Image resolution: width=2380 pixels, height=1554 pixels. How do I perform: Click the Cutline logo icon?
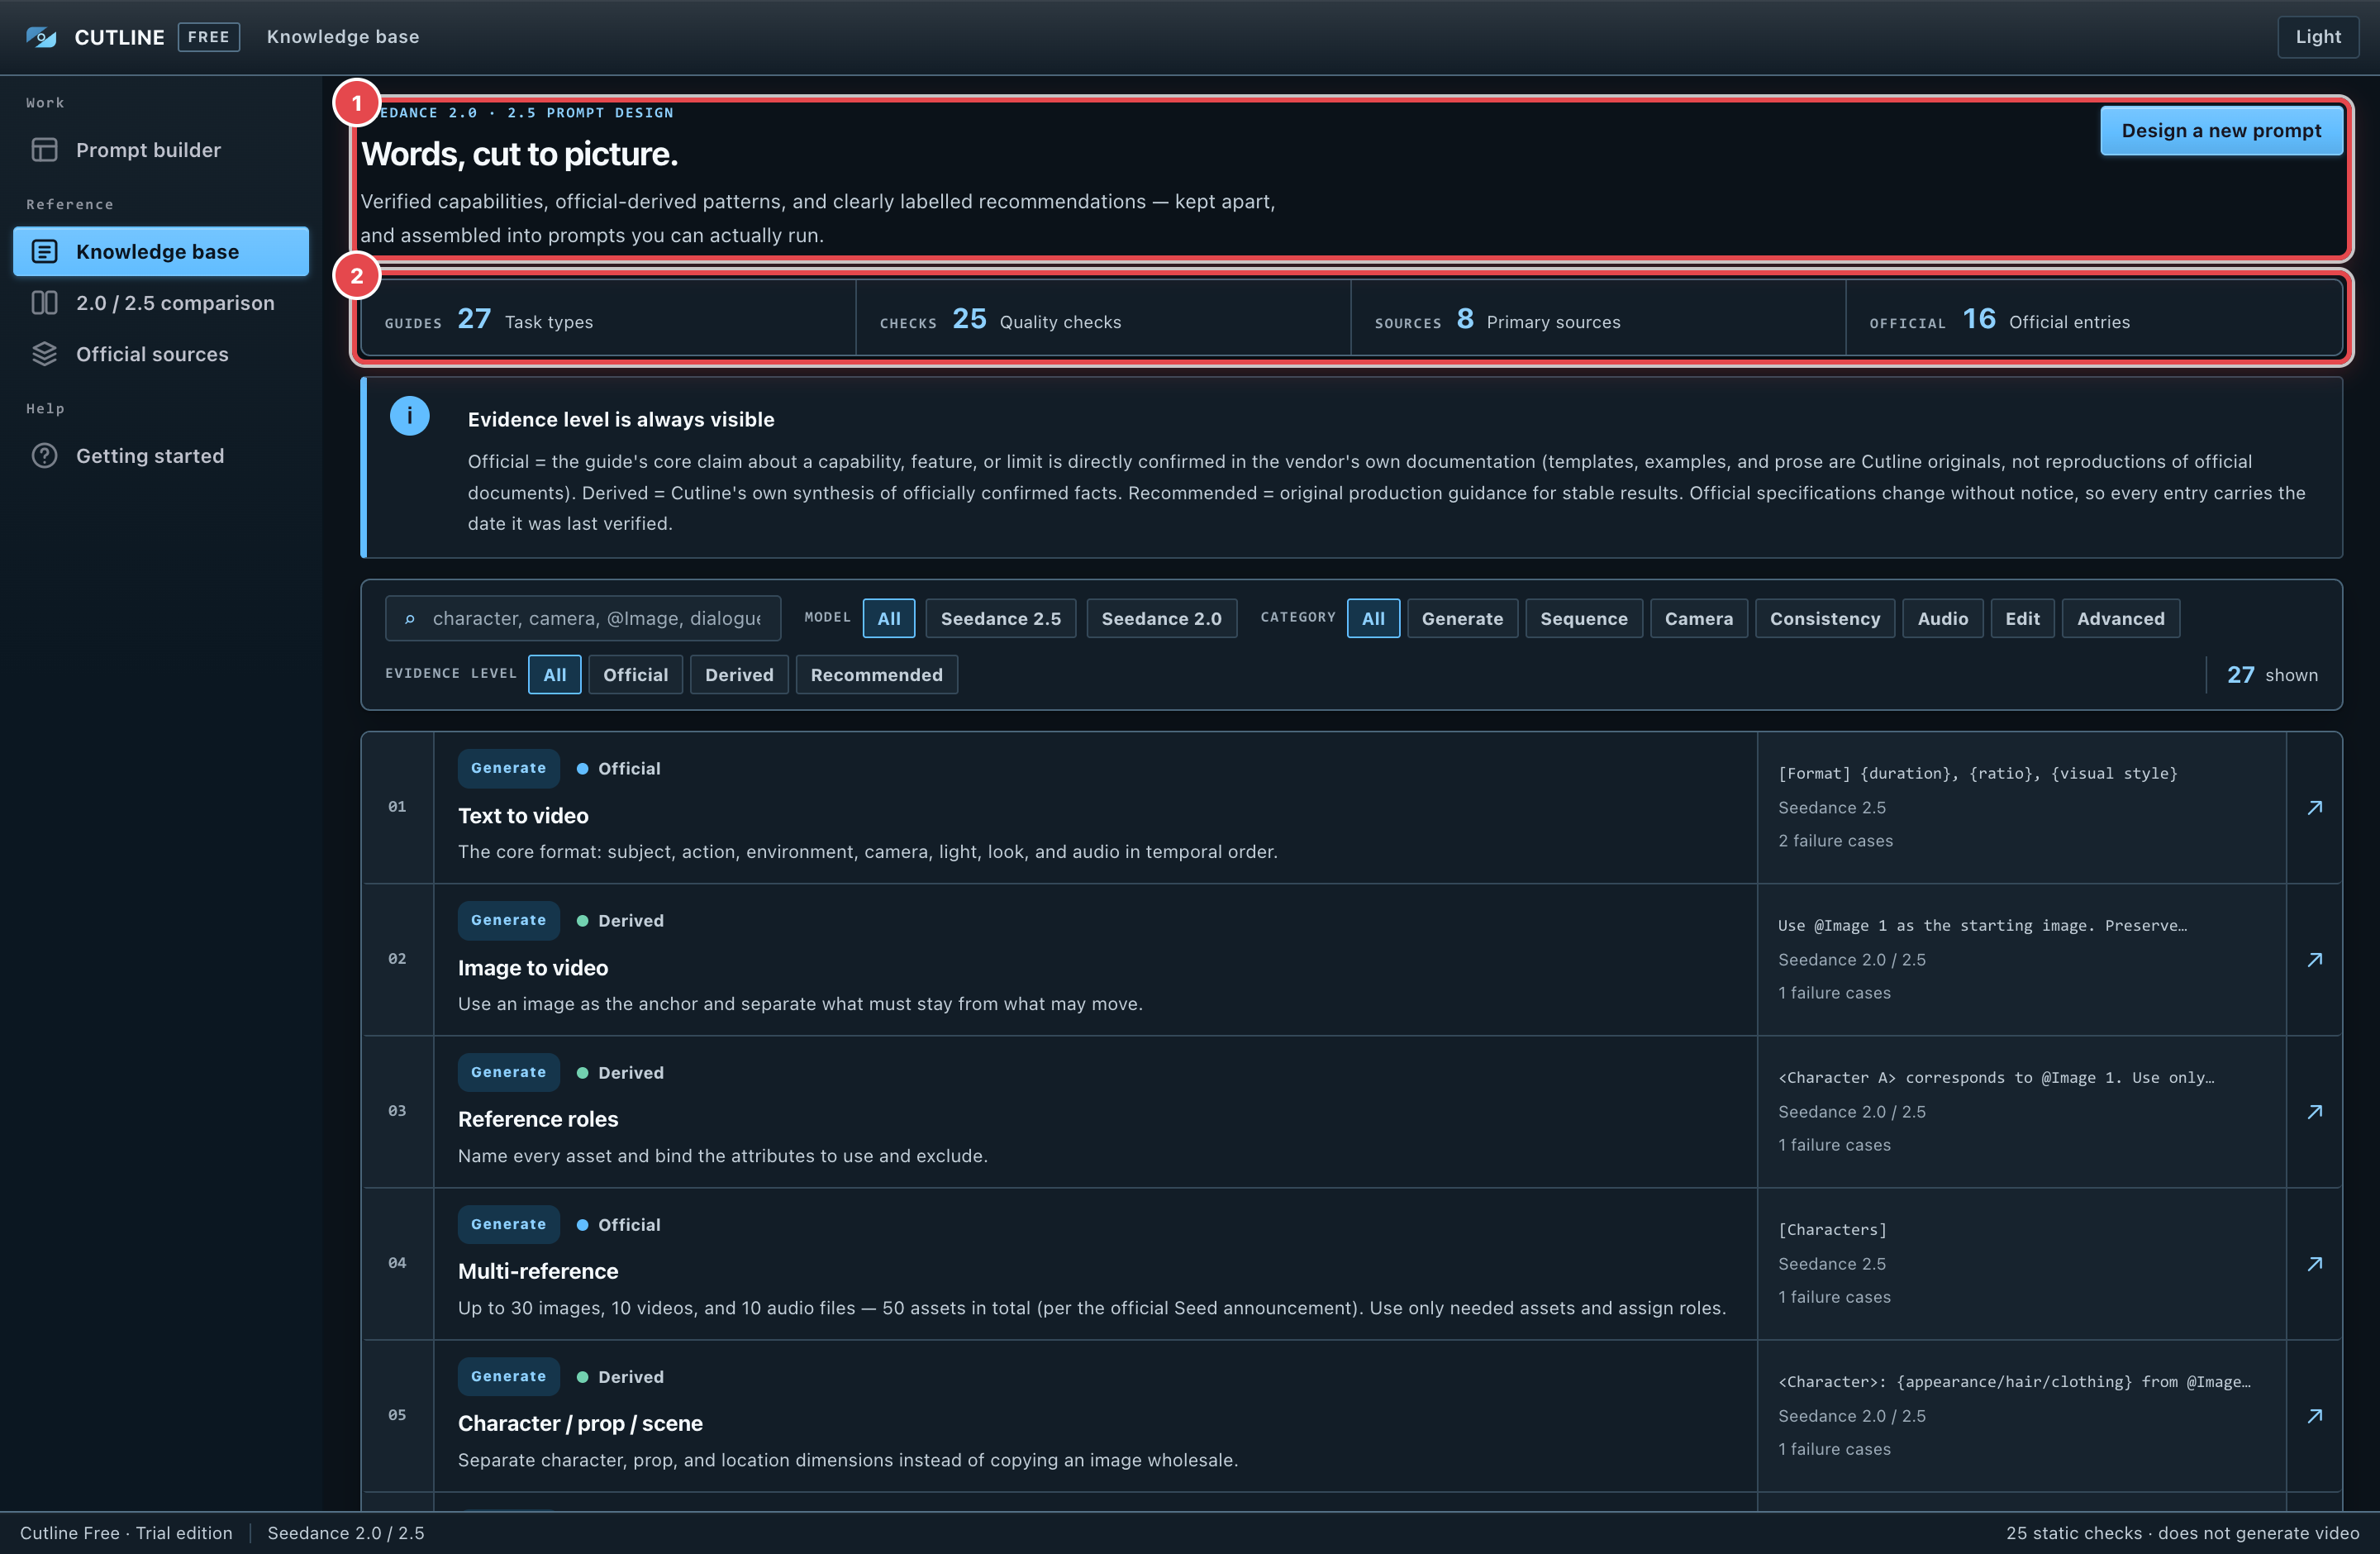point(41,37)
